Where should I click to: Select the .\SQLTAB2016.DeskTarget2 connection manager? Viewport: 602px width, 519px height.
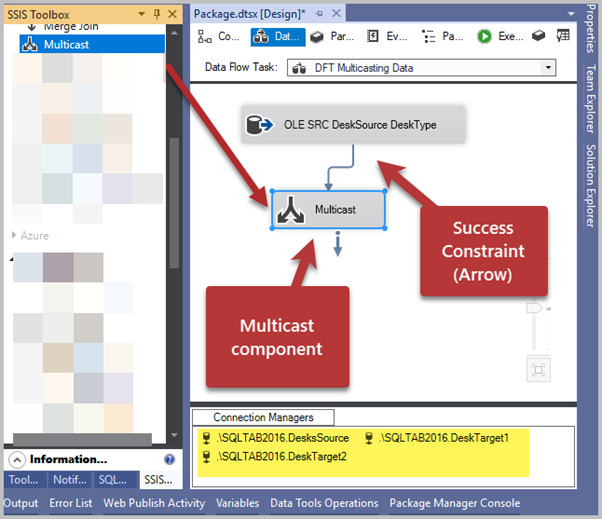pos(275,456)
